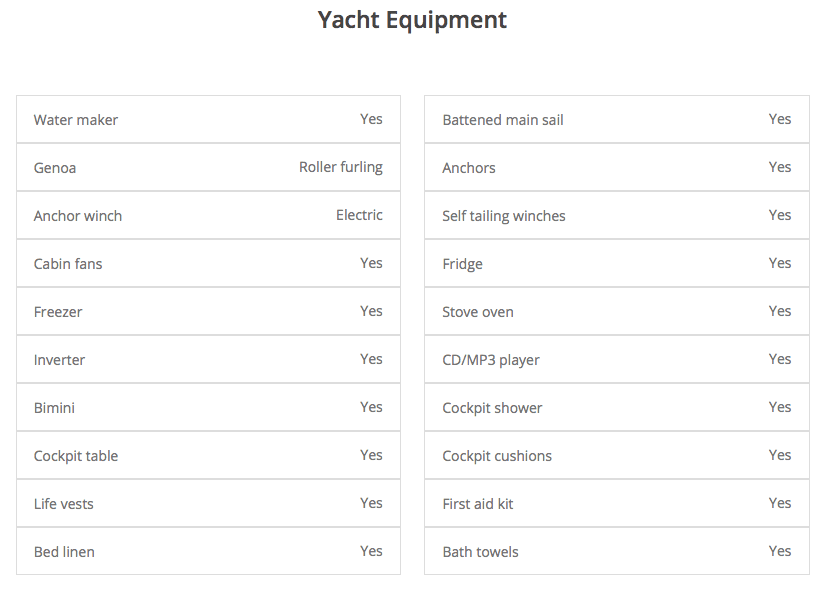Click the Yacht Equipment heading
Screen dimensions: 826x598
click(412, 20)
